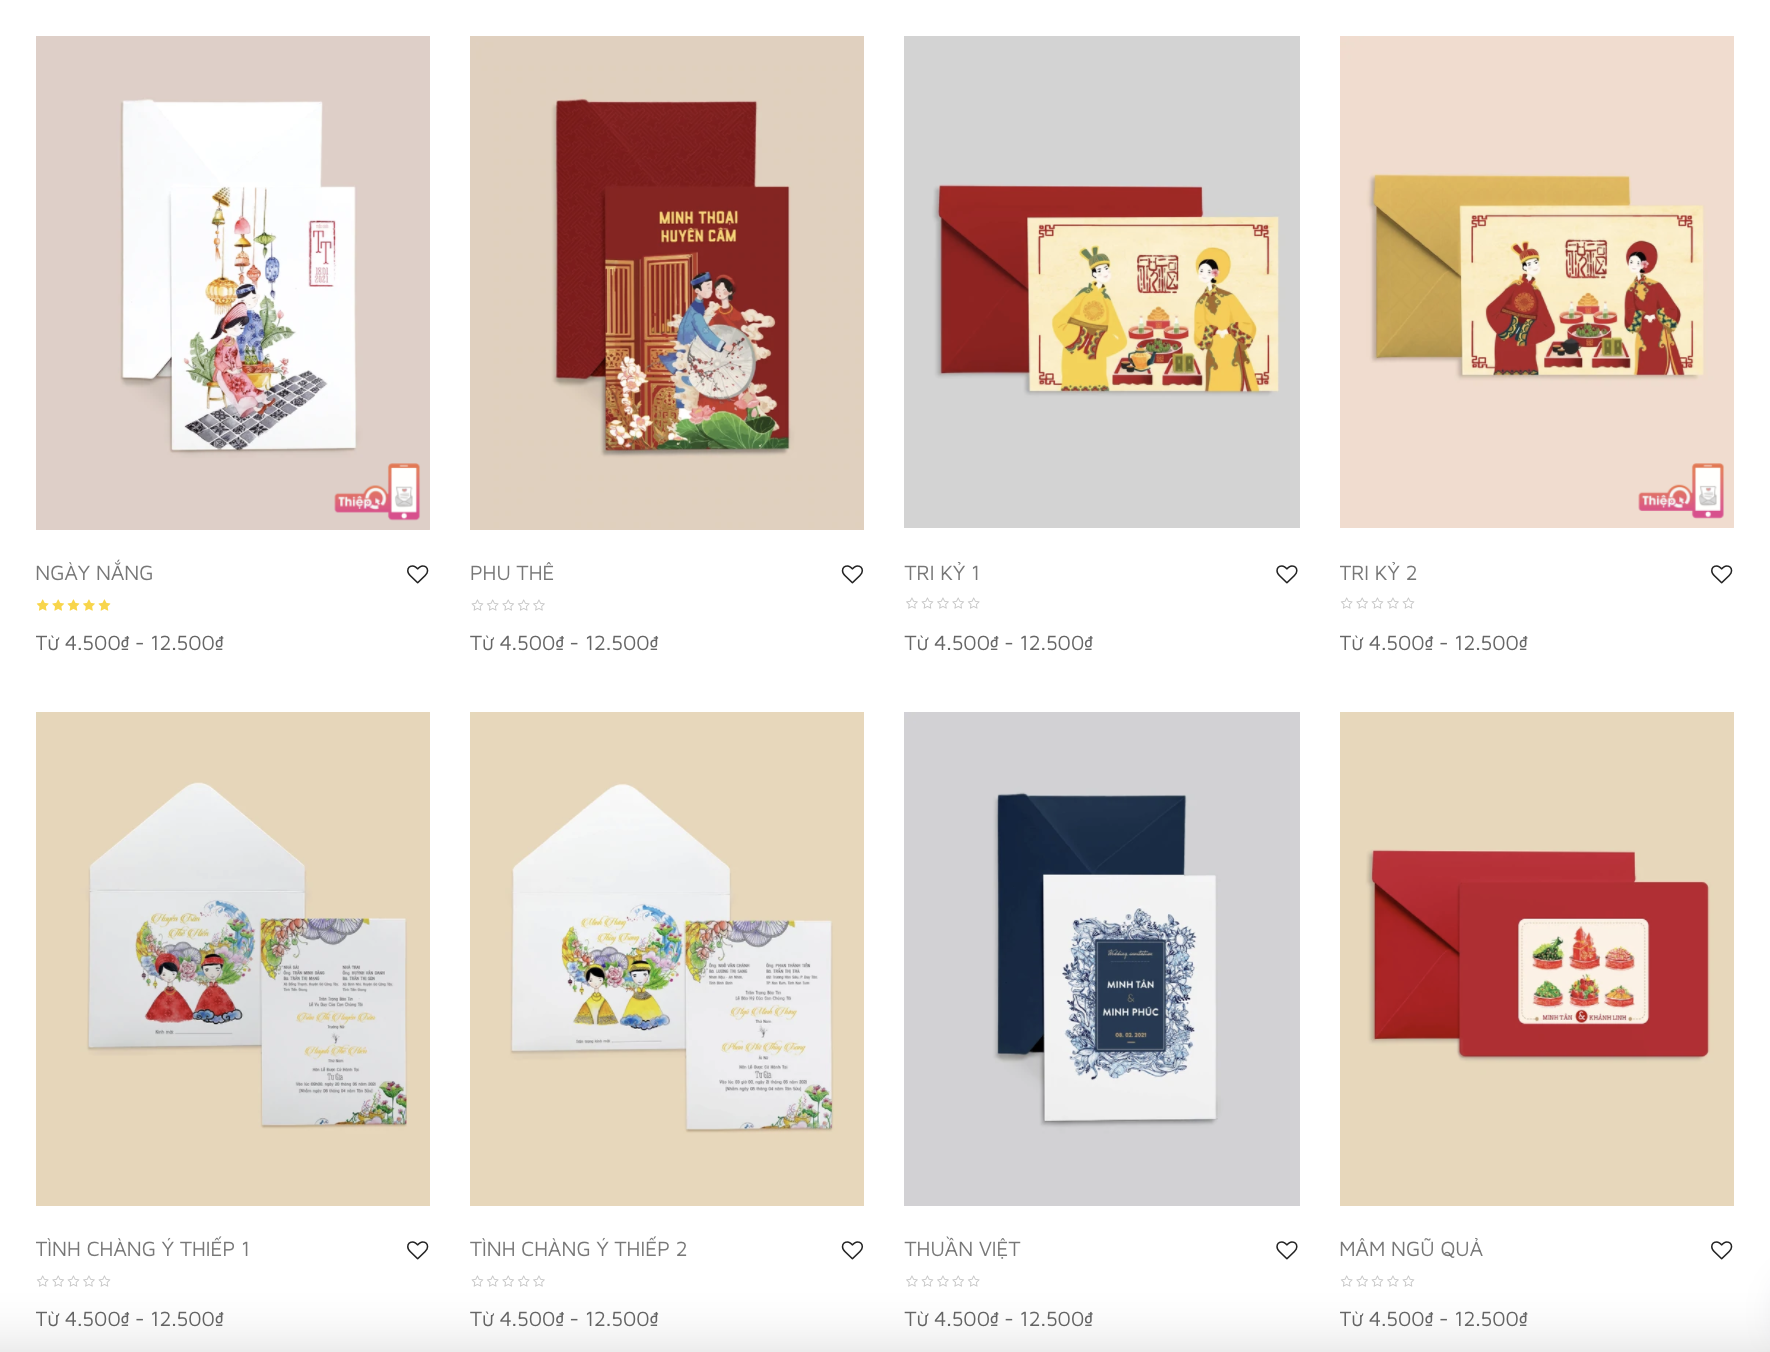View the THUẦN VIỆT navy card thumbnail
This screenshot has height=1352, width=1770.
1102,959
